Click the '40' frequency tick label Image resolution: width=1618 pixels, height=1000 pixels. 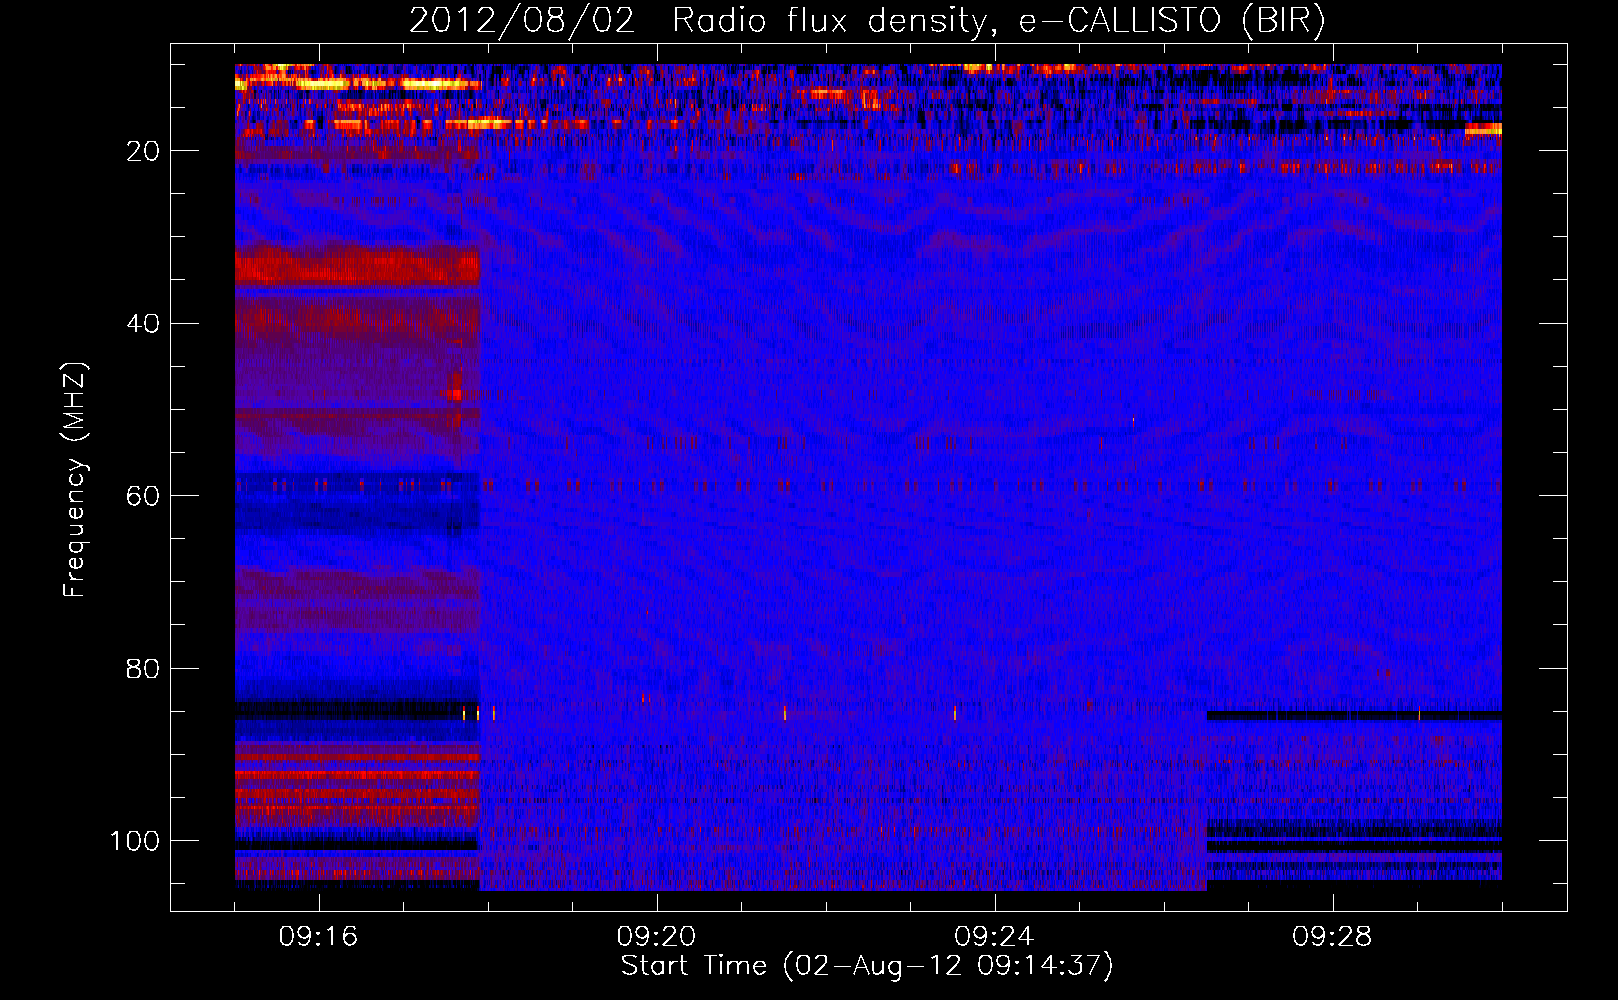(143, 324)
